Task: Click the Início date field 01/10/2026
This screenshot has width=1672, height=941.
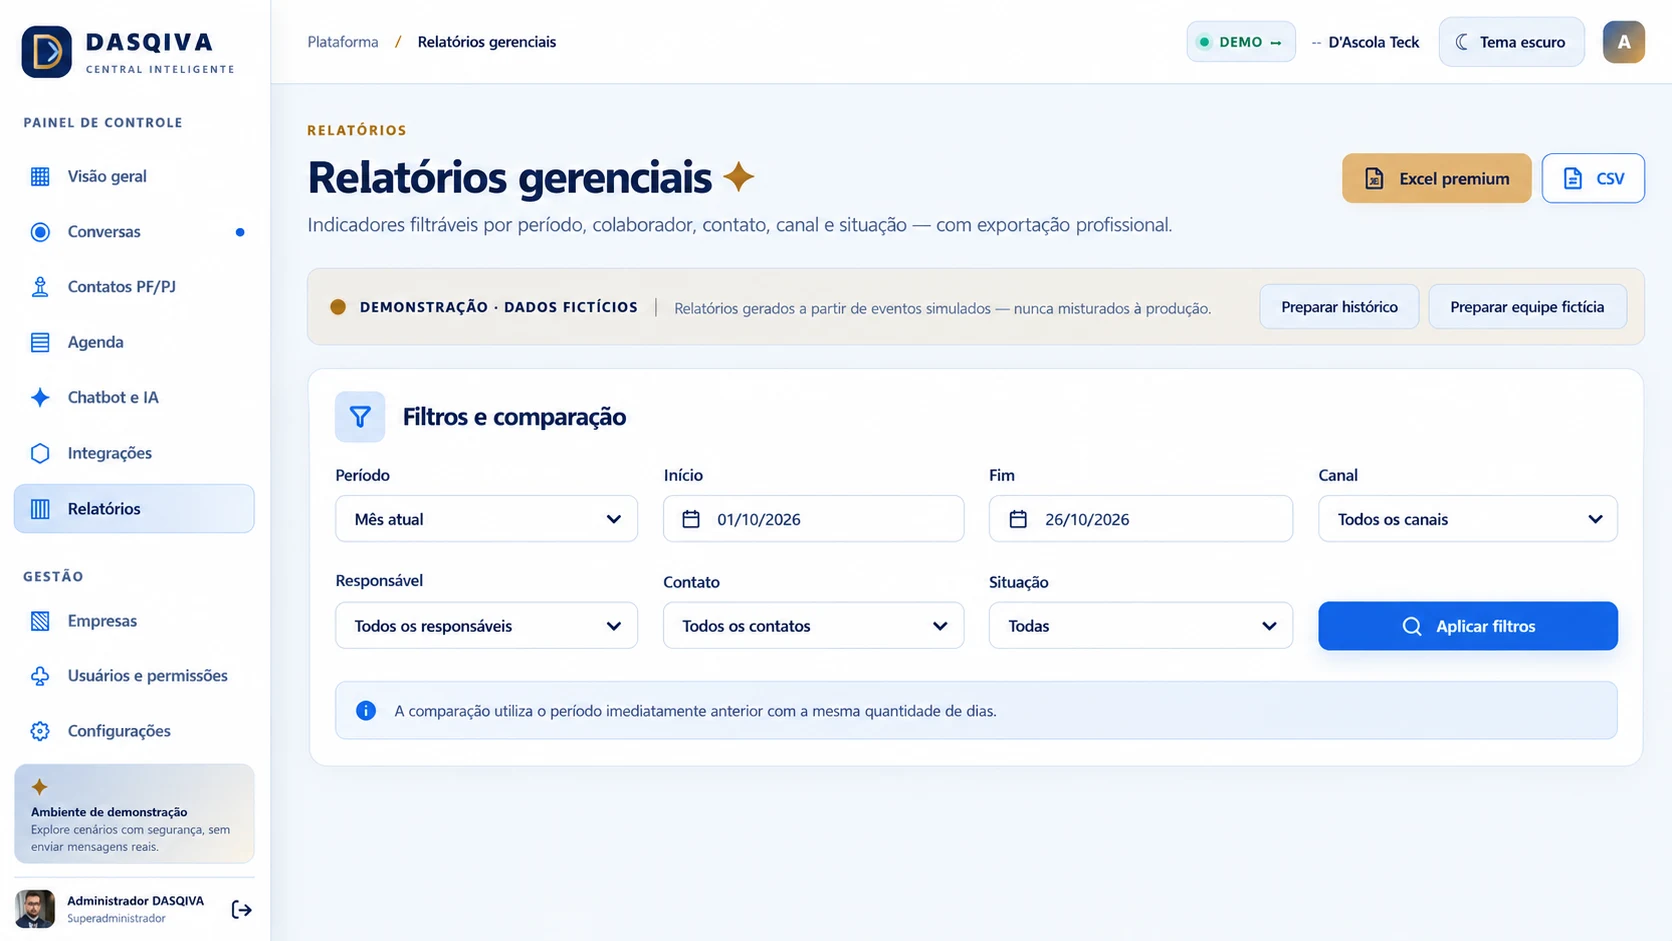Action: (x=814, y=519)
